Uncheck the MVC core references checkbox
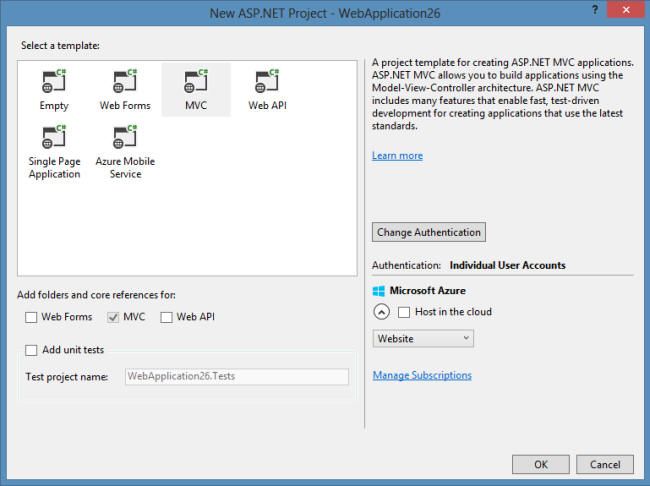The width and height of the screenshot is (650, 486). click(113, 317)
